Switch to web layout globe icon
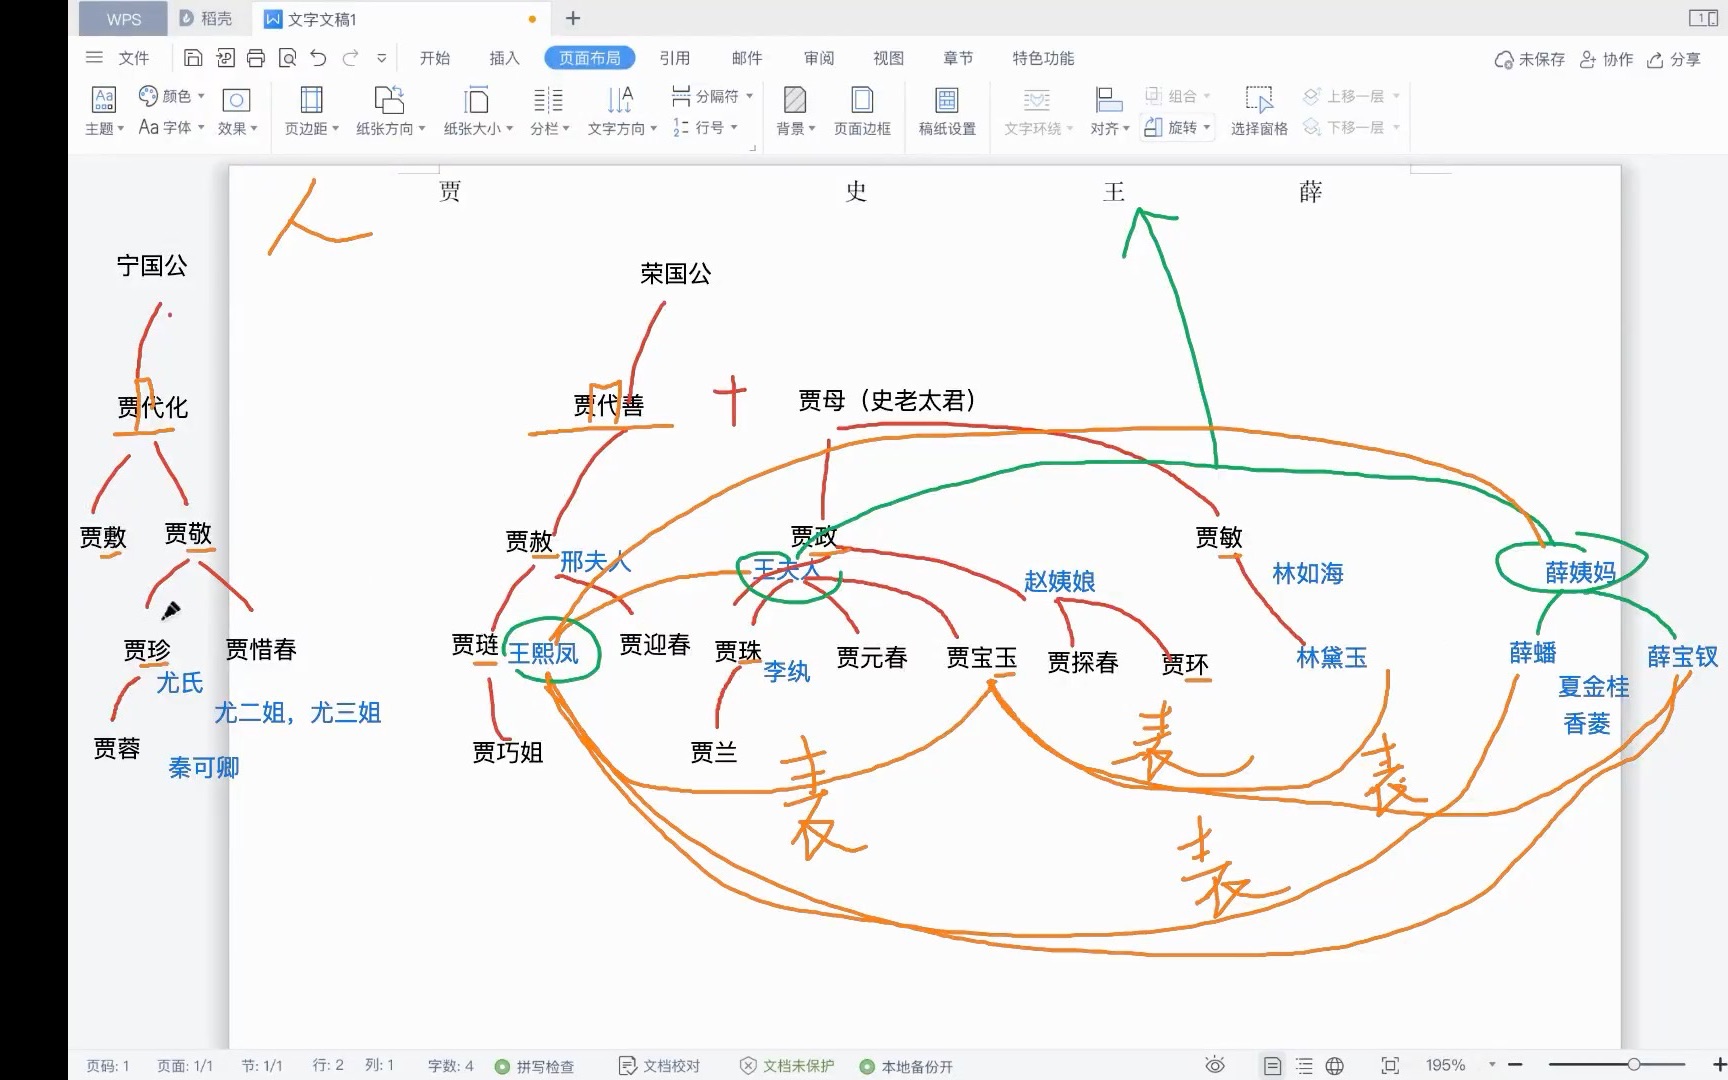 1335,1066
